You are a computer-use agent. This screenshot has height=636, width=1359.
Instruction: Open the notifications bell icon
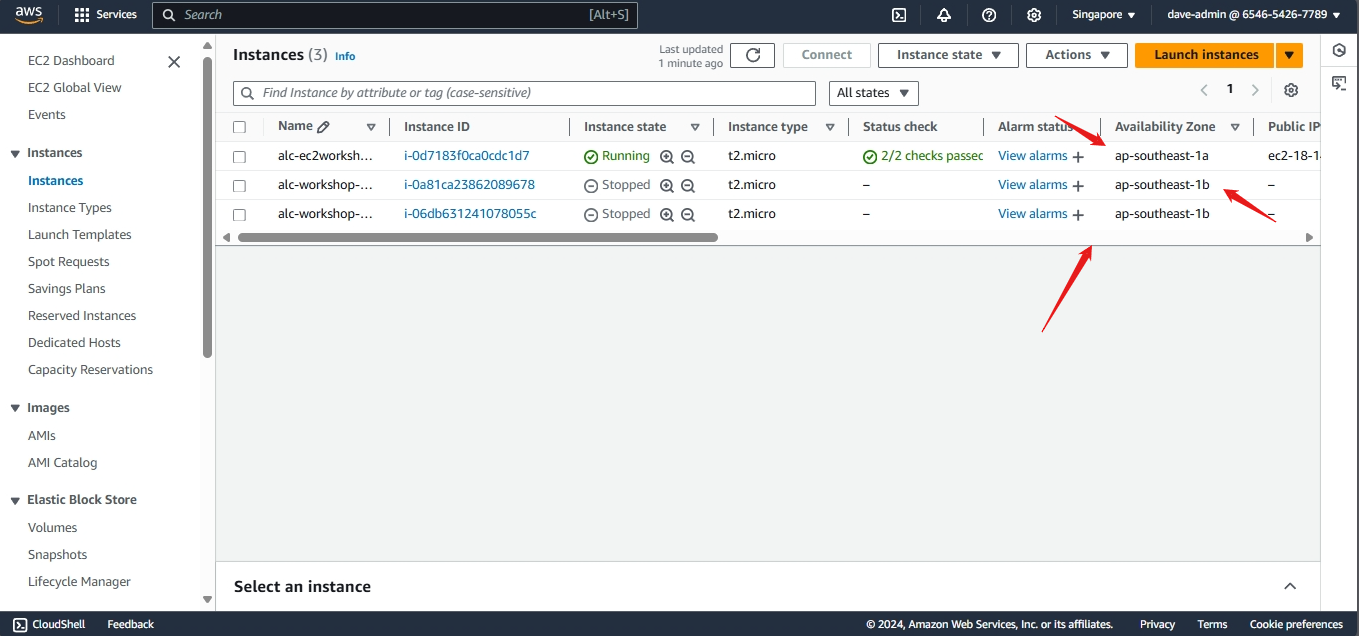click(x=944, y=15)
